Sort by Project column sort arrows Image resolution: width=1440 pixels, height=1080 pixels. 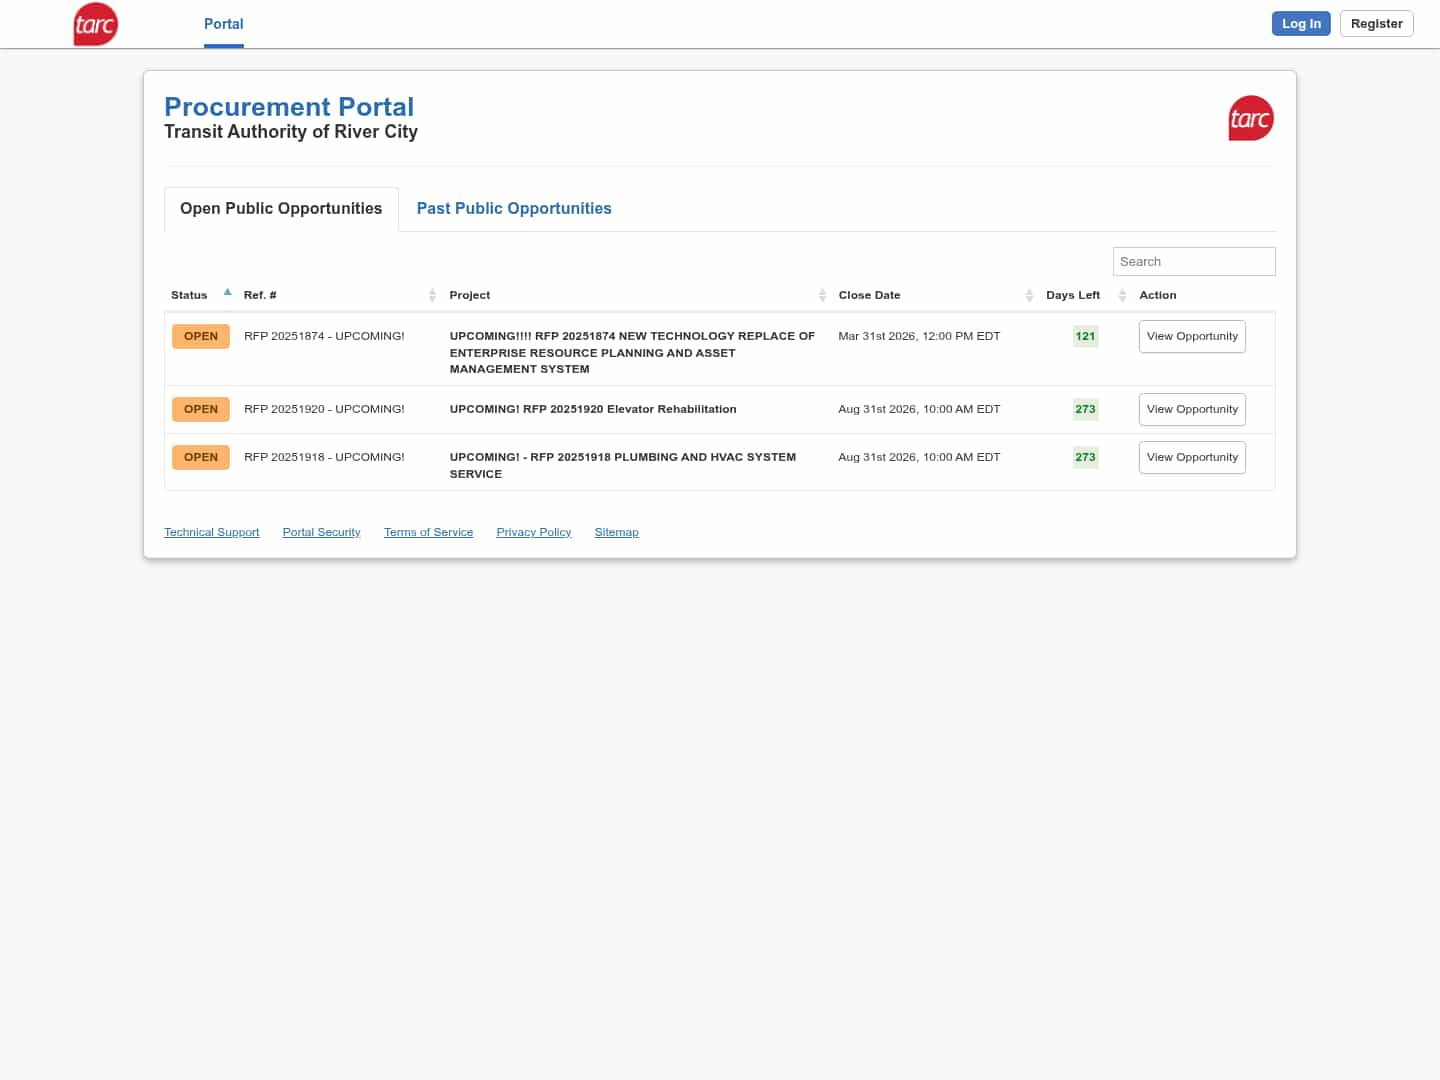point(822,295)
